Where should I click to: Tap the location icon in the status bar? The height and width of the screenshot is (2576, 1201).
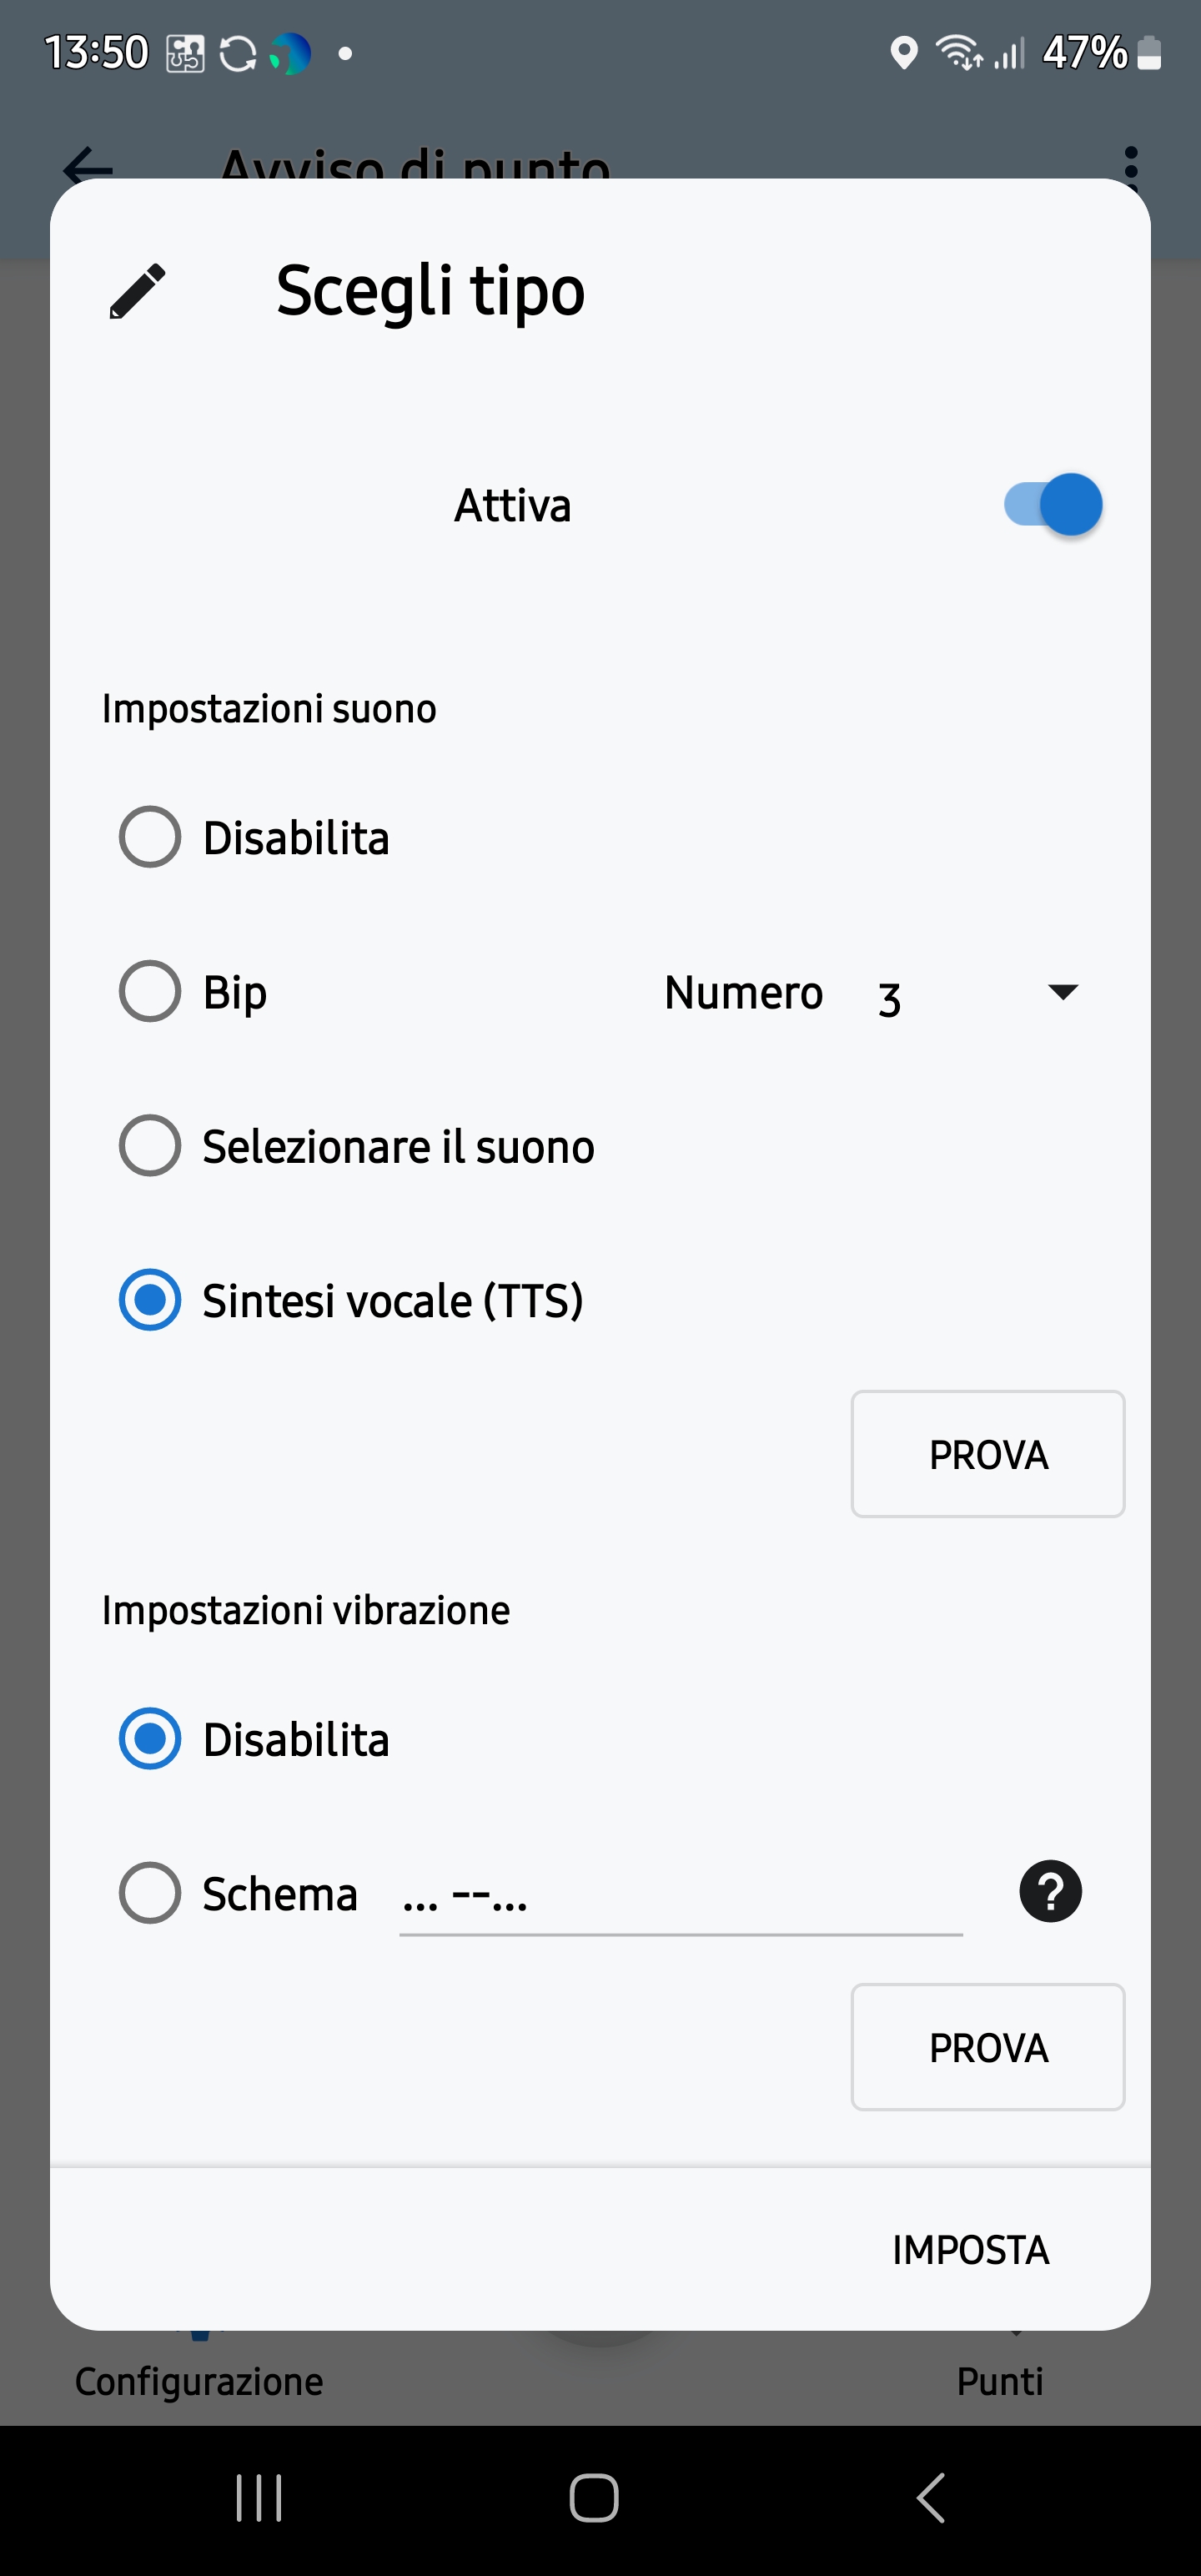pyautogui.click(x=903, y=53)
